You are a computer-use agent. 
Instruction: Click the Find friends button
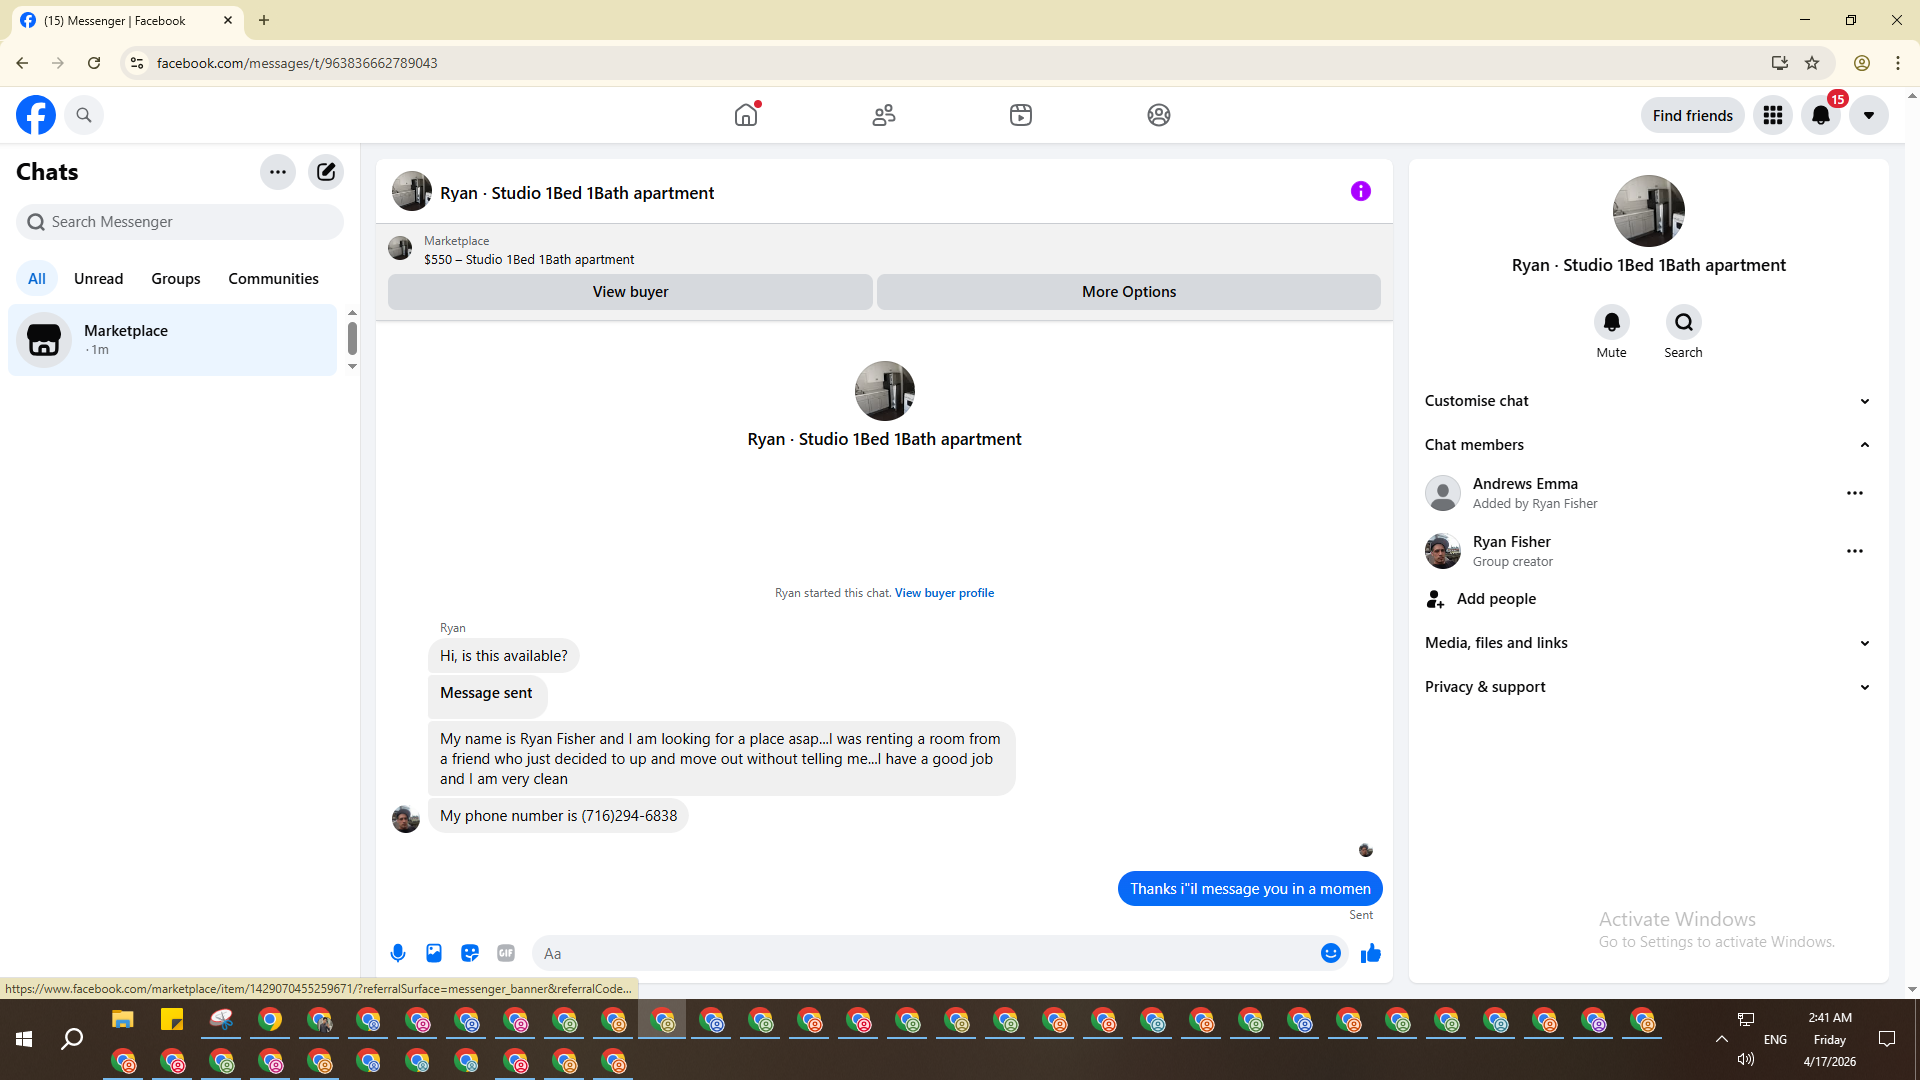pos(1693,115)
